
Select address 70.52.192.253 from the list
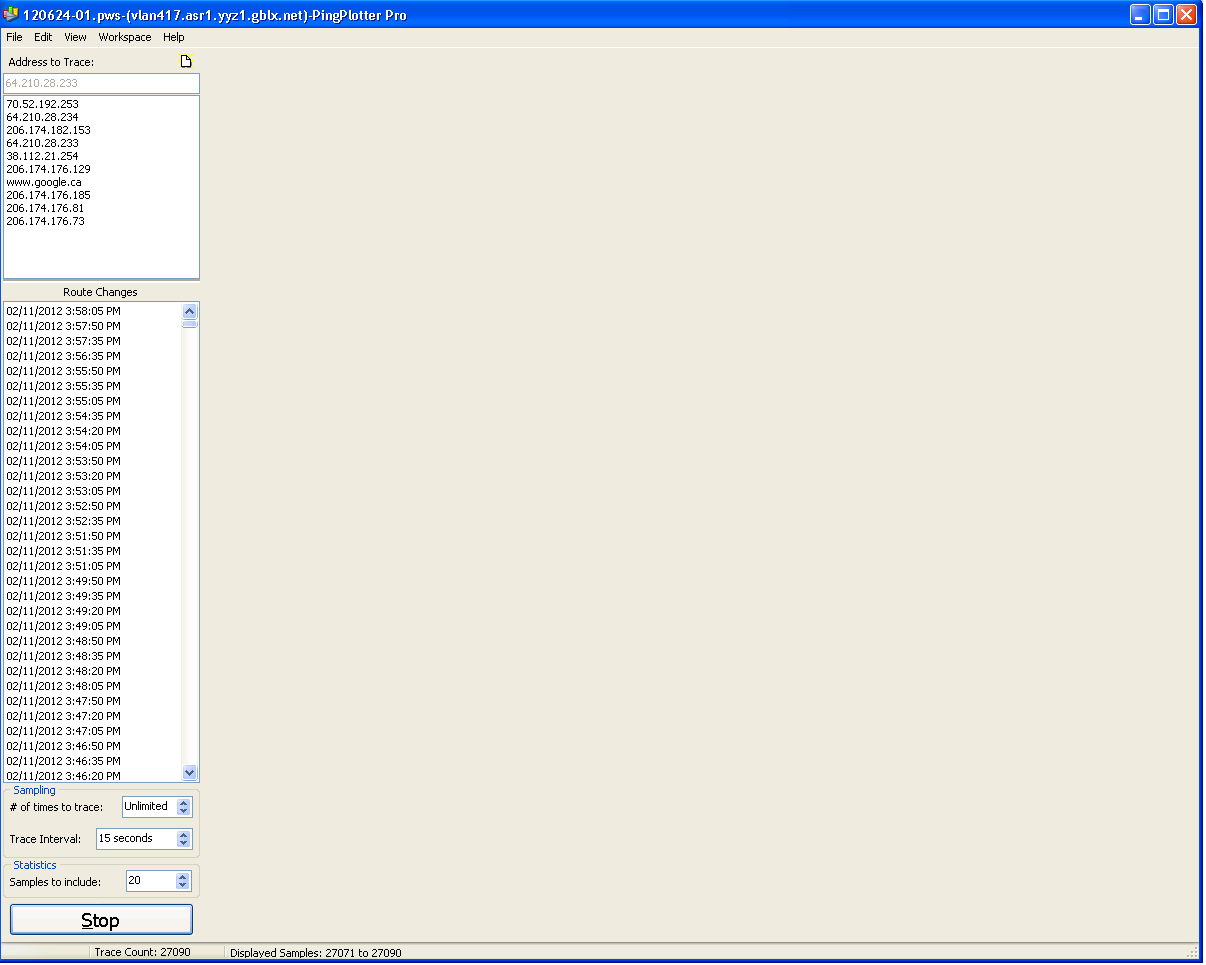click(x=42, y=104)
